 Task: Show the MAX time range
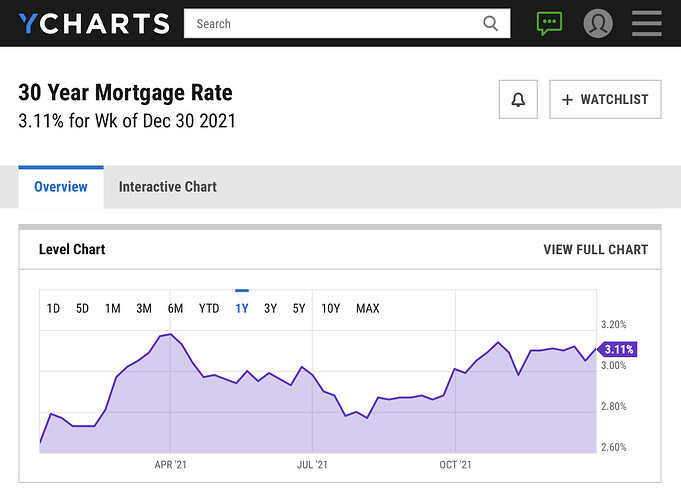tap(367, 308)
